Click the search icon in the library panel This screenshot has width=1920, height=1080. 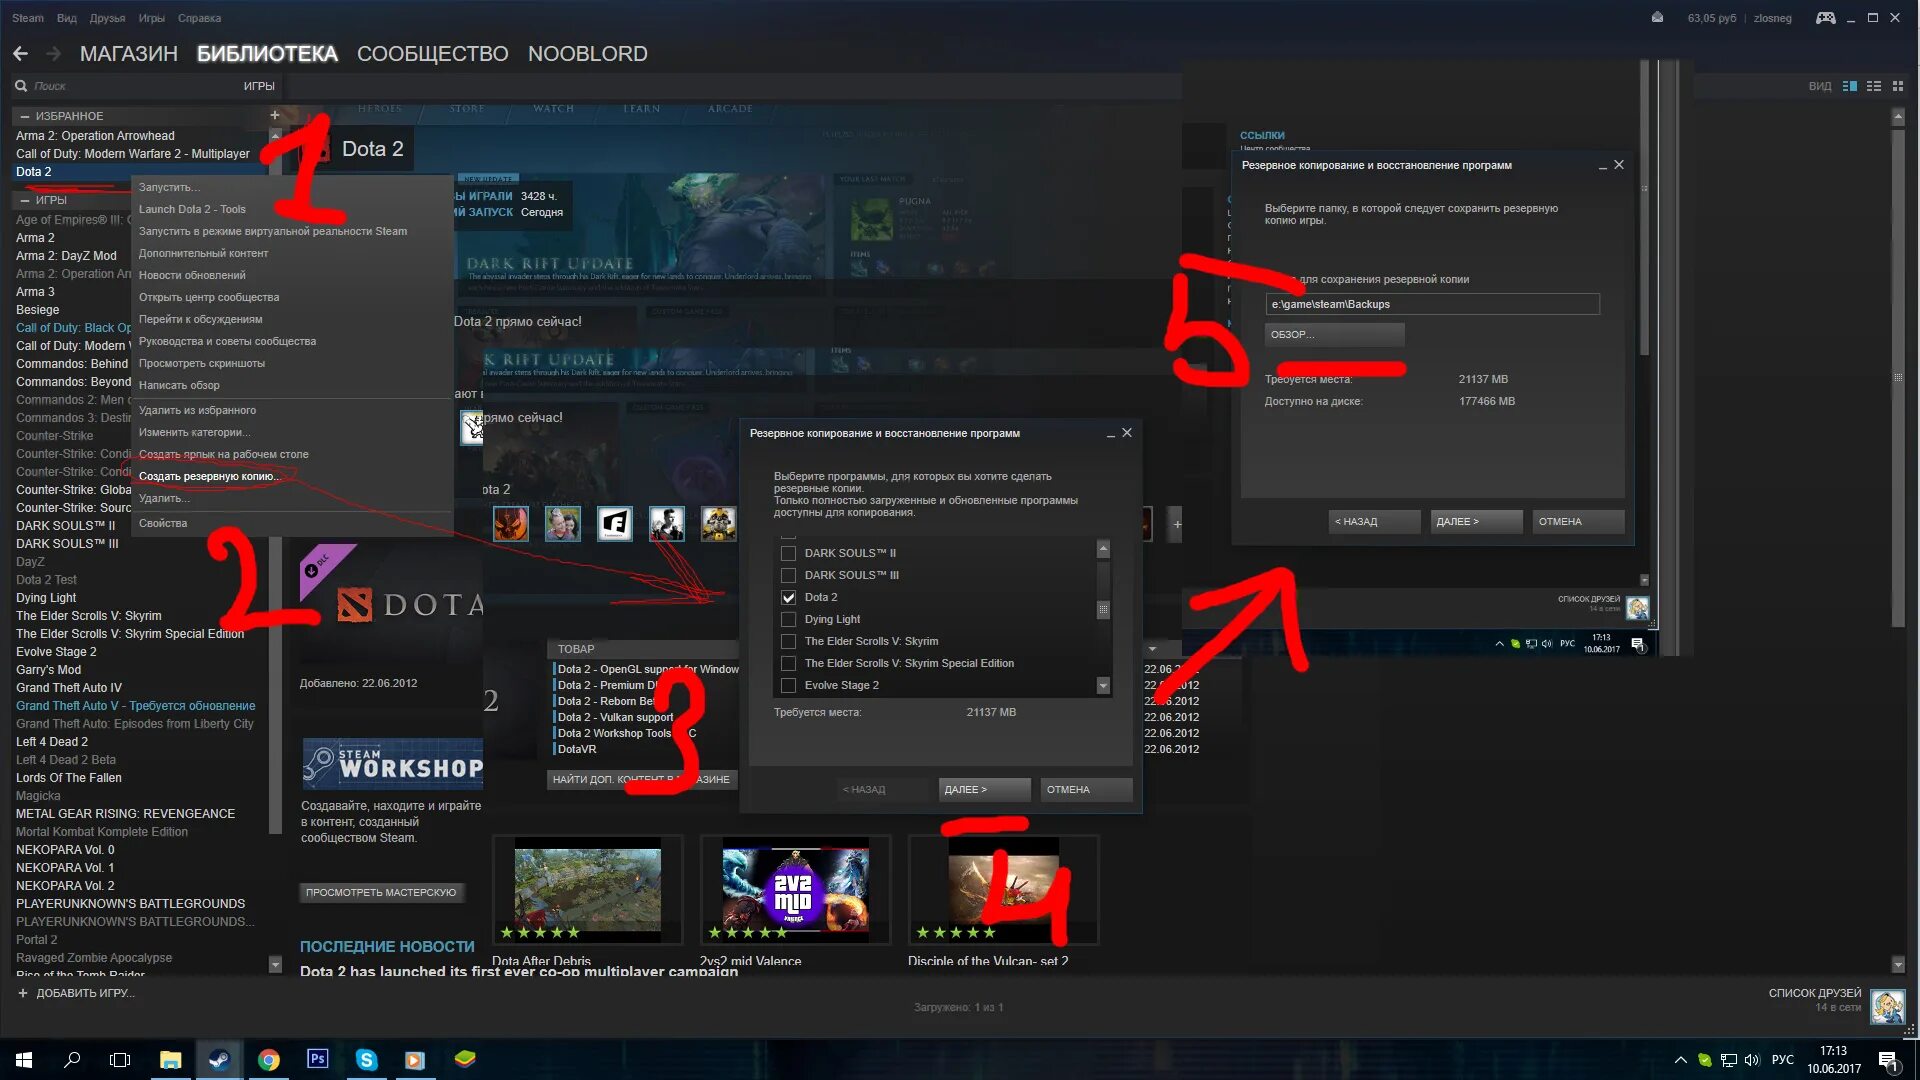[22, 84]
